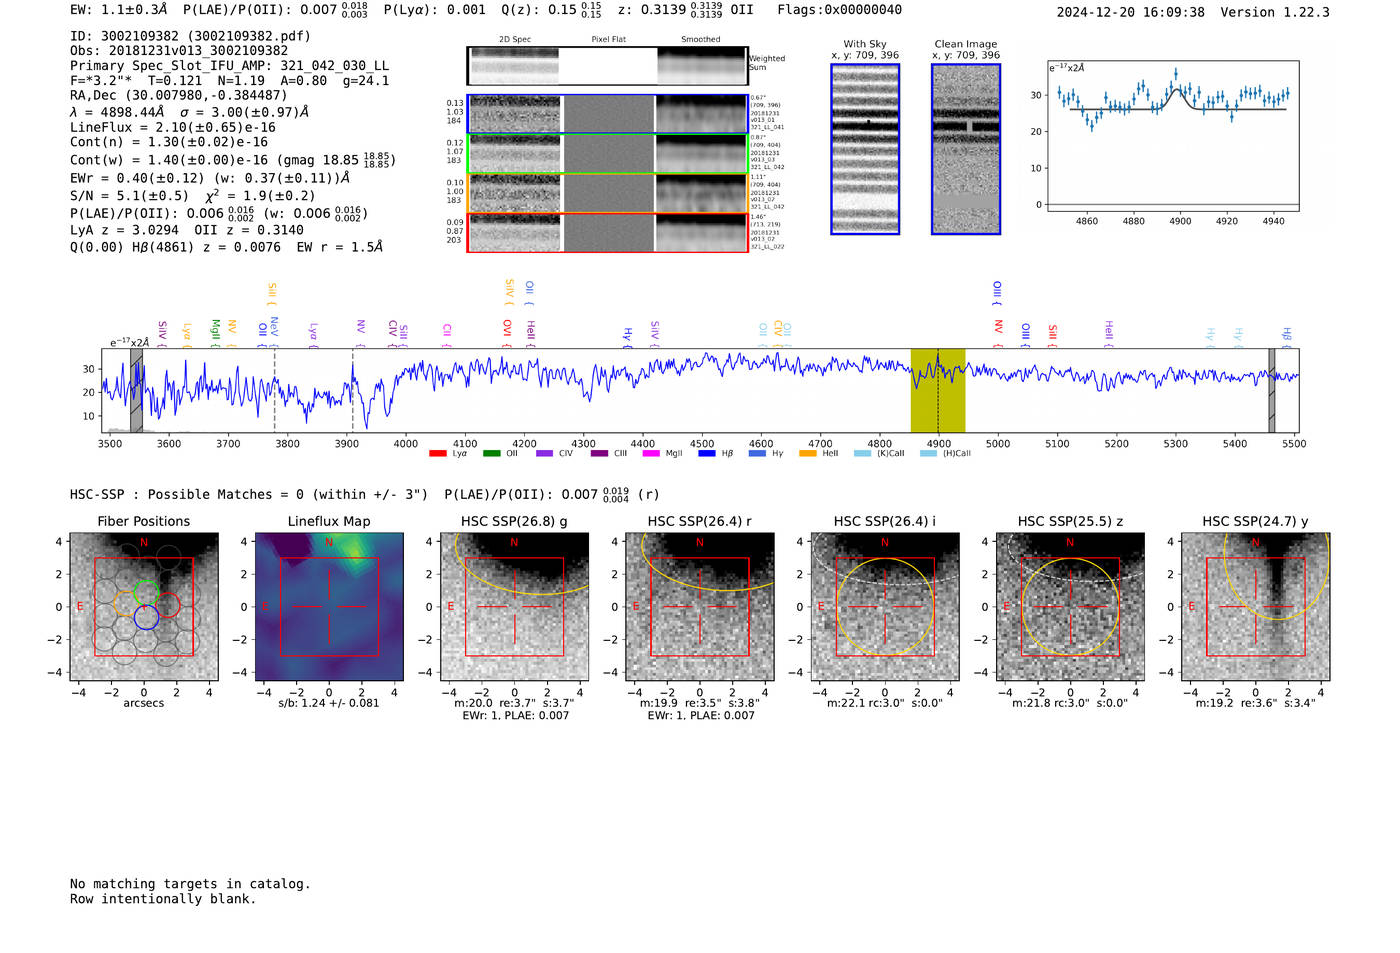The image size is (1400, 953).
Task: Click the 'λ = 4898.44Å' wavelength line
Action: tap(115, 112)
